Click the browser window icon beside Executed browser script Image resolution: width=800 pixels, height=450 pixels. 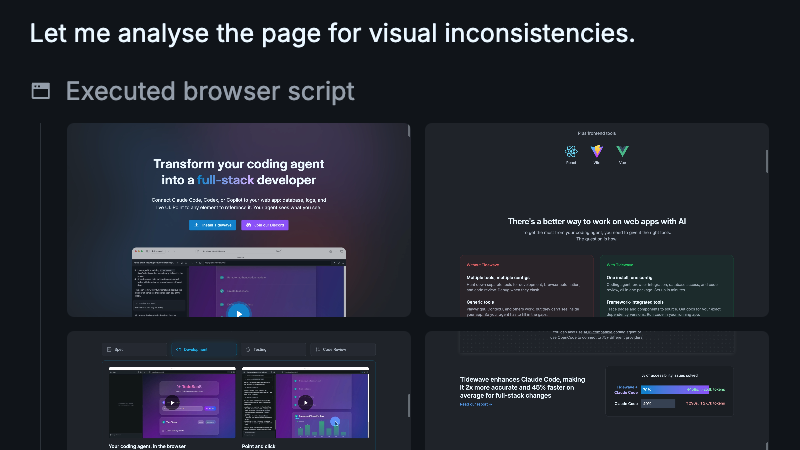[41, 92]
